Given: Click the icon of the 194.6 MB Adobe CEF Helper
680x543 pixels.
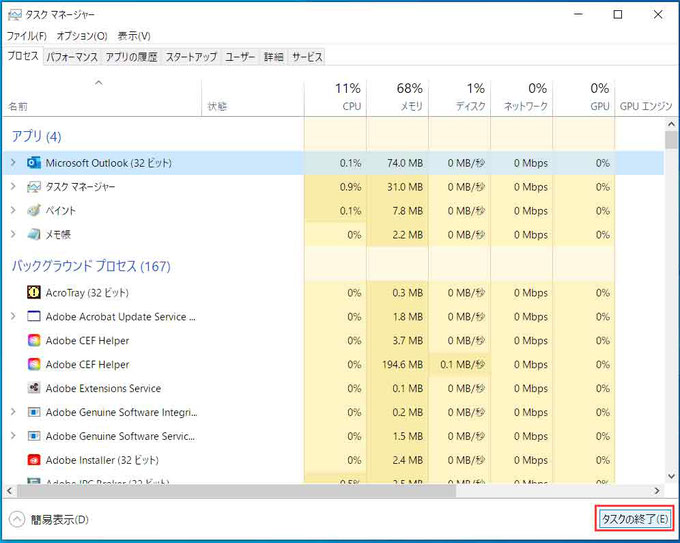Looking at the screenshot, I should [x=34, y=364].
